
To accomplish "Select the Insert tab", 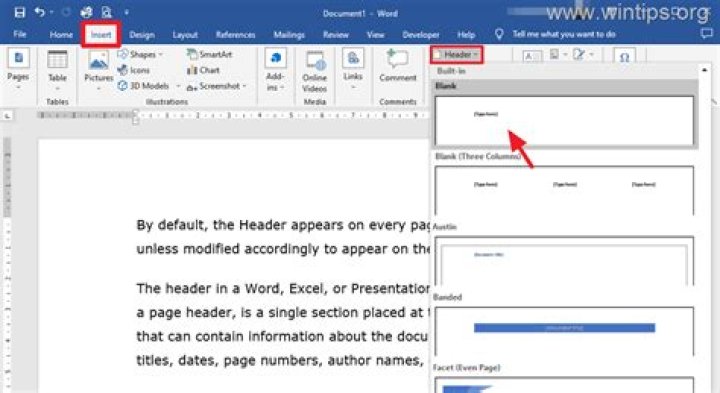I will [101, 34].
